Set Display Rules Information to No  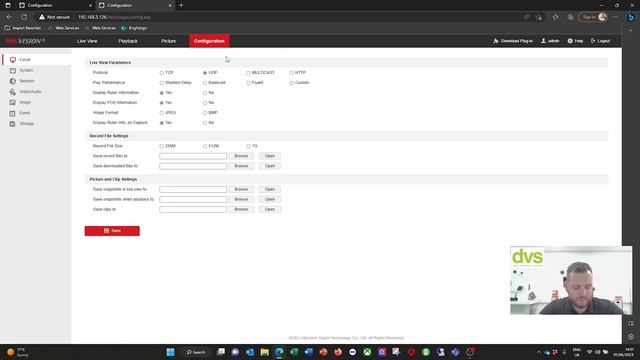(205, 93)
